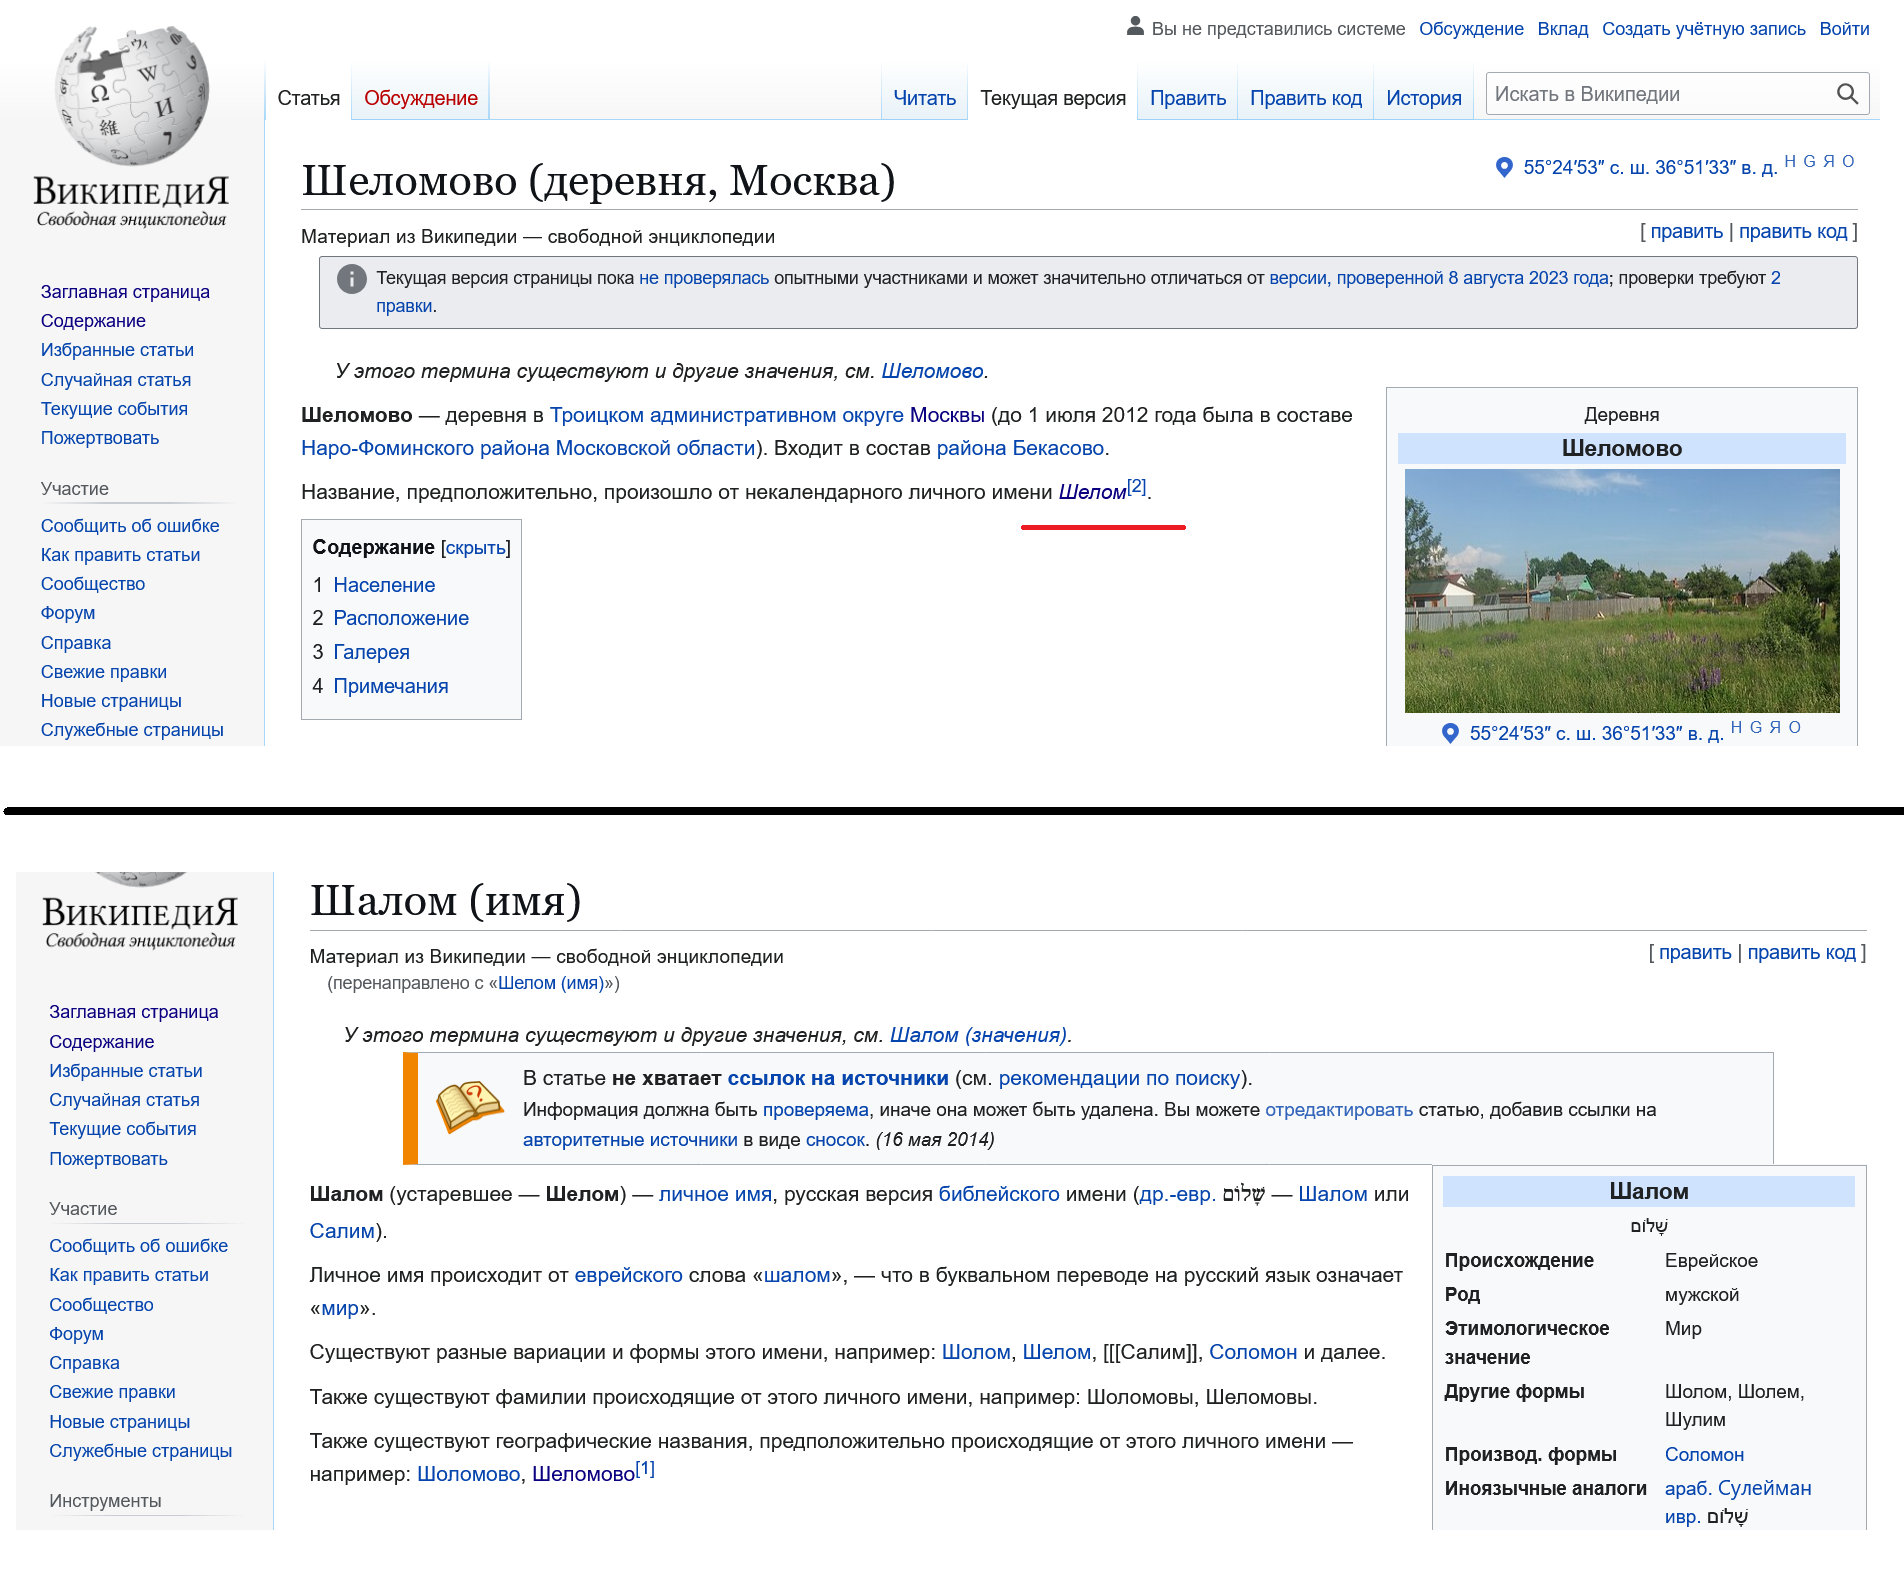The width and height of the screenshot is (1904, 1572).
Task: Jump to «Расположение» in contents
Action: [x=401, y=618]
